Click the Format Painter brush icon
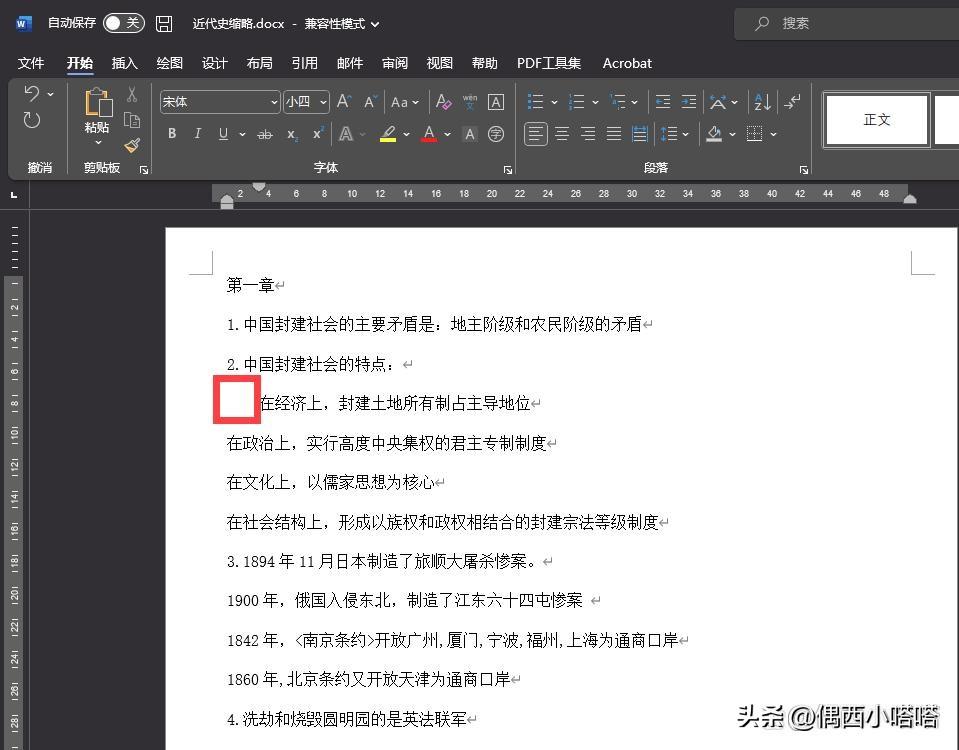This screenshot has width=959, height=750. coord(131,144)
